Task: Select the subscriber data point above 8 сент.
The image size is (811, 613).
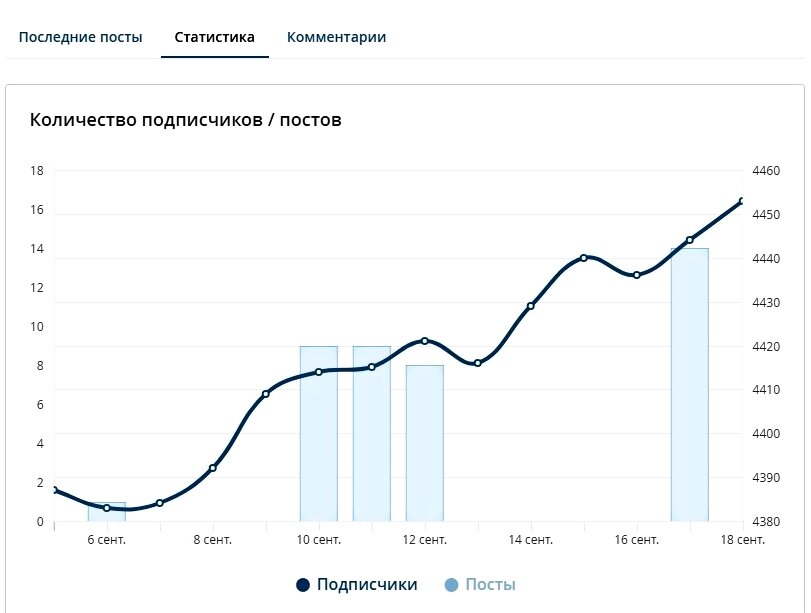Action: point(212,466)
